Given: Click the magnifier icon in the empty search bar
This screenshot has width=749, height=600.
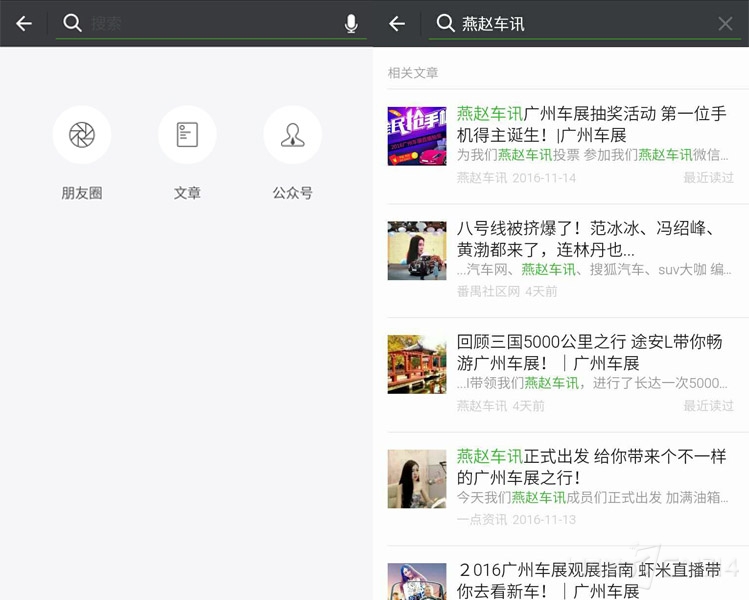Looking at the screenshot, I should click(72, 23).
